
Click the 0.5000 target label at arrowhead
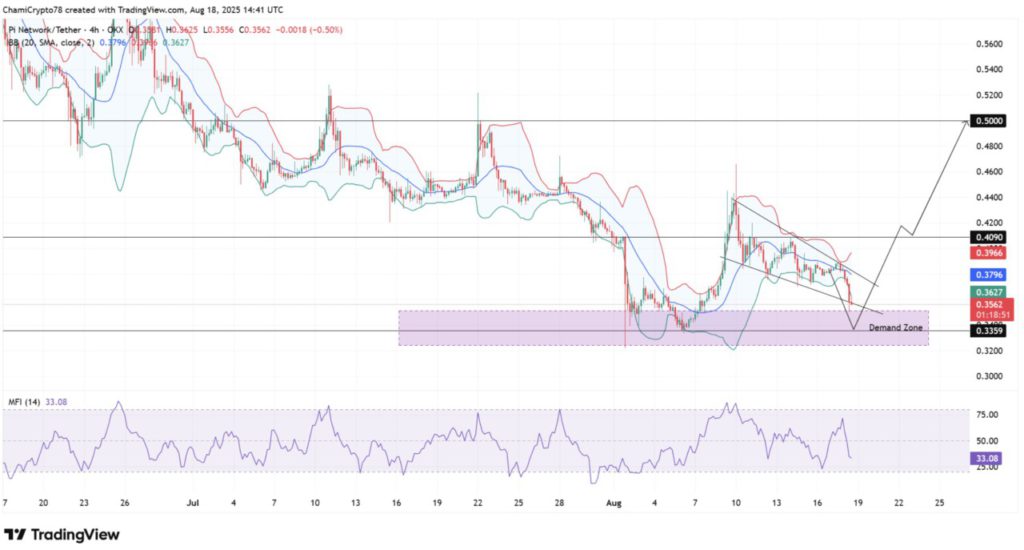[x=989, y=121]
